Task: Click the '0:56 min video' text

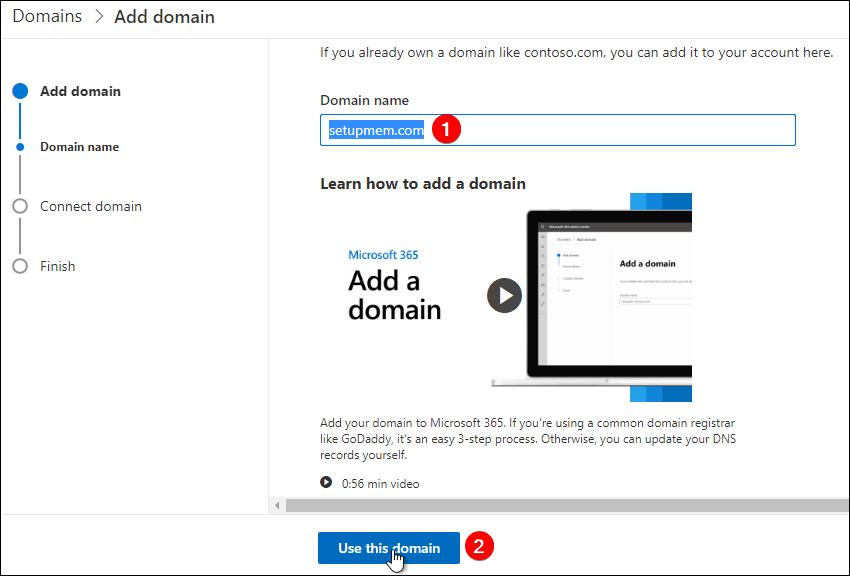Action: point(381,483)
